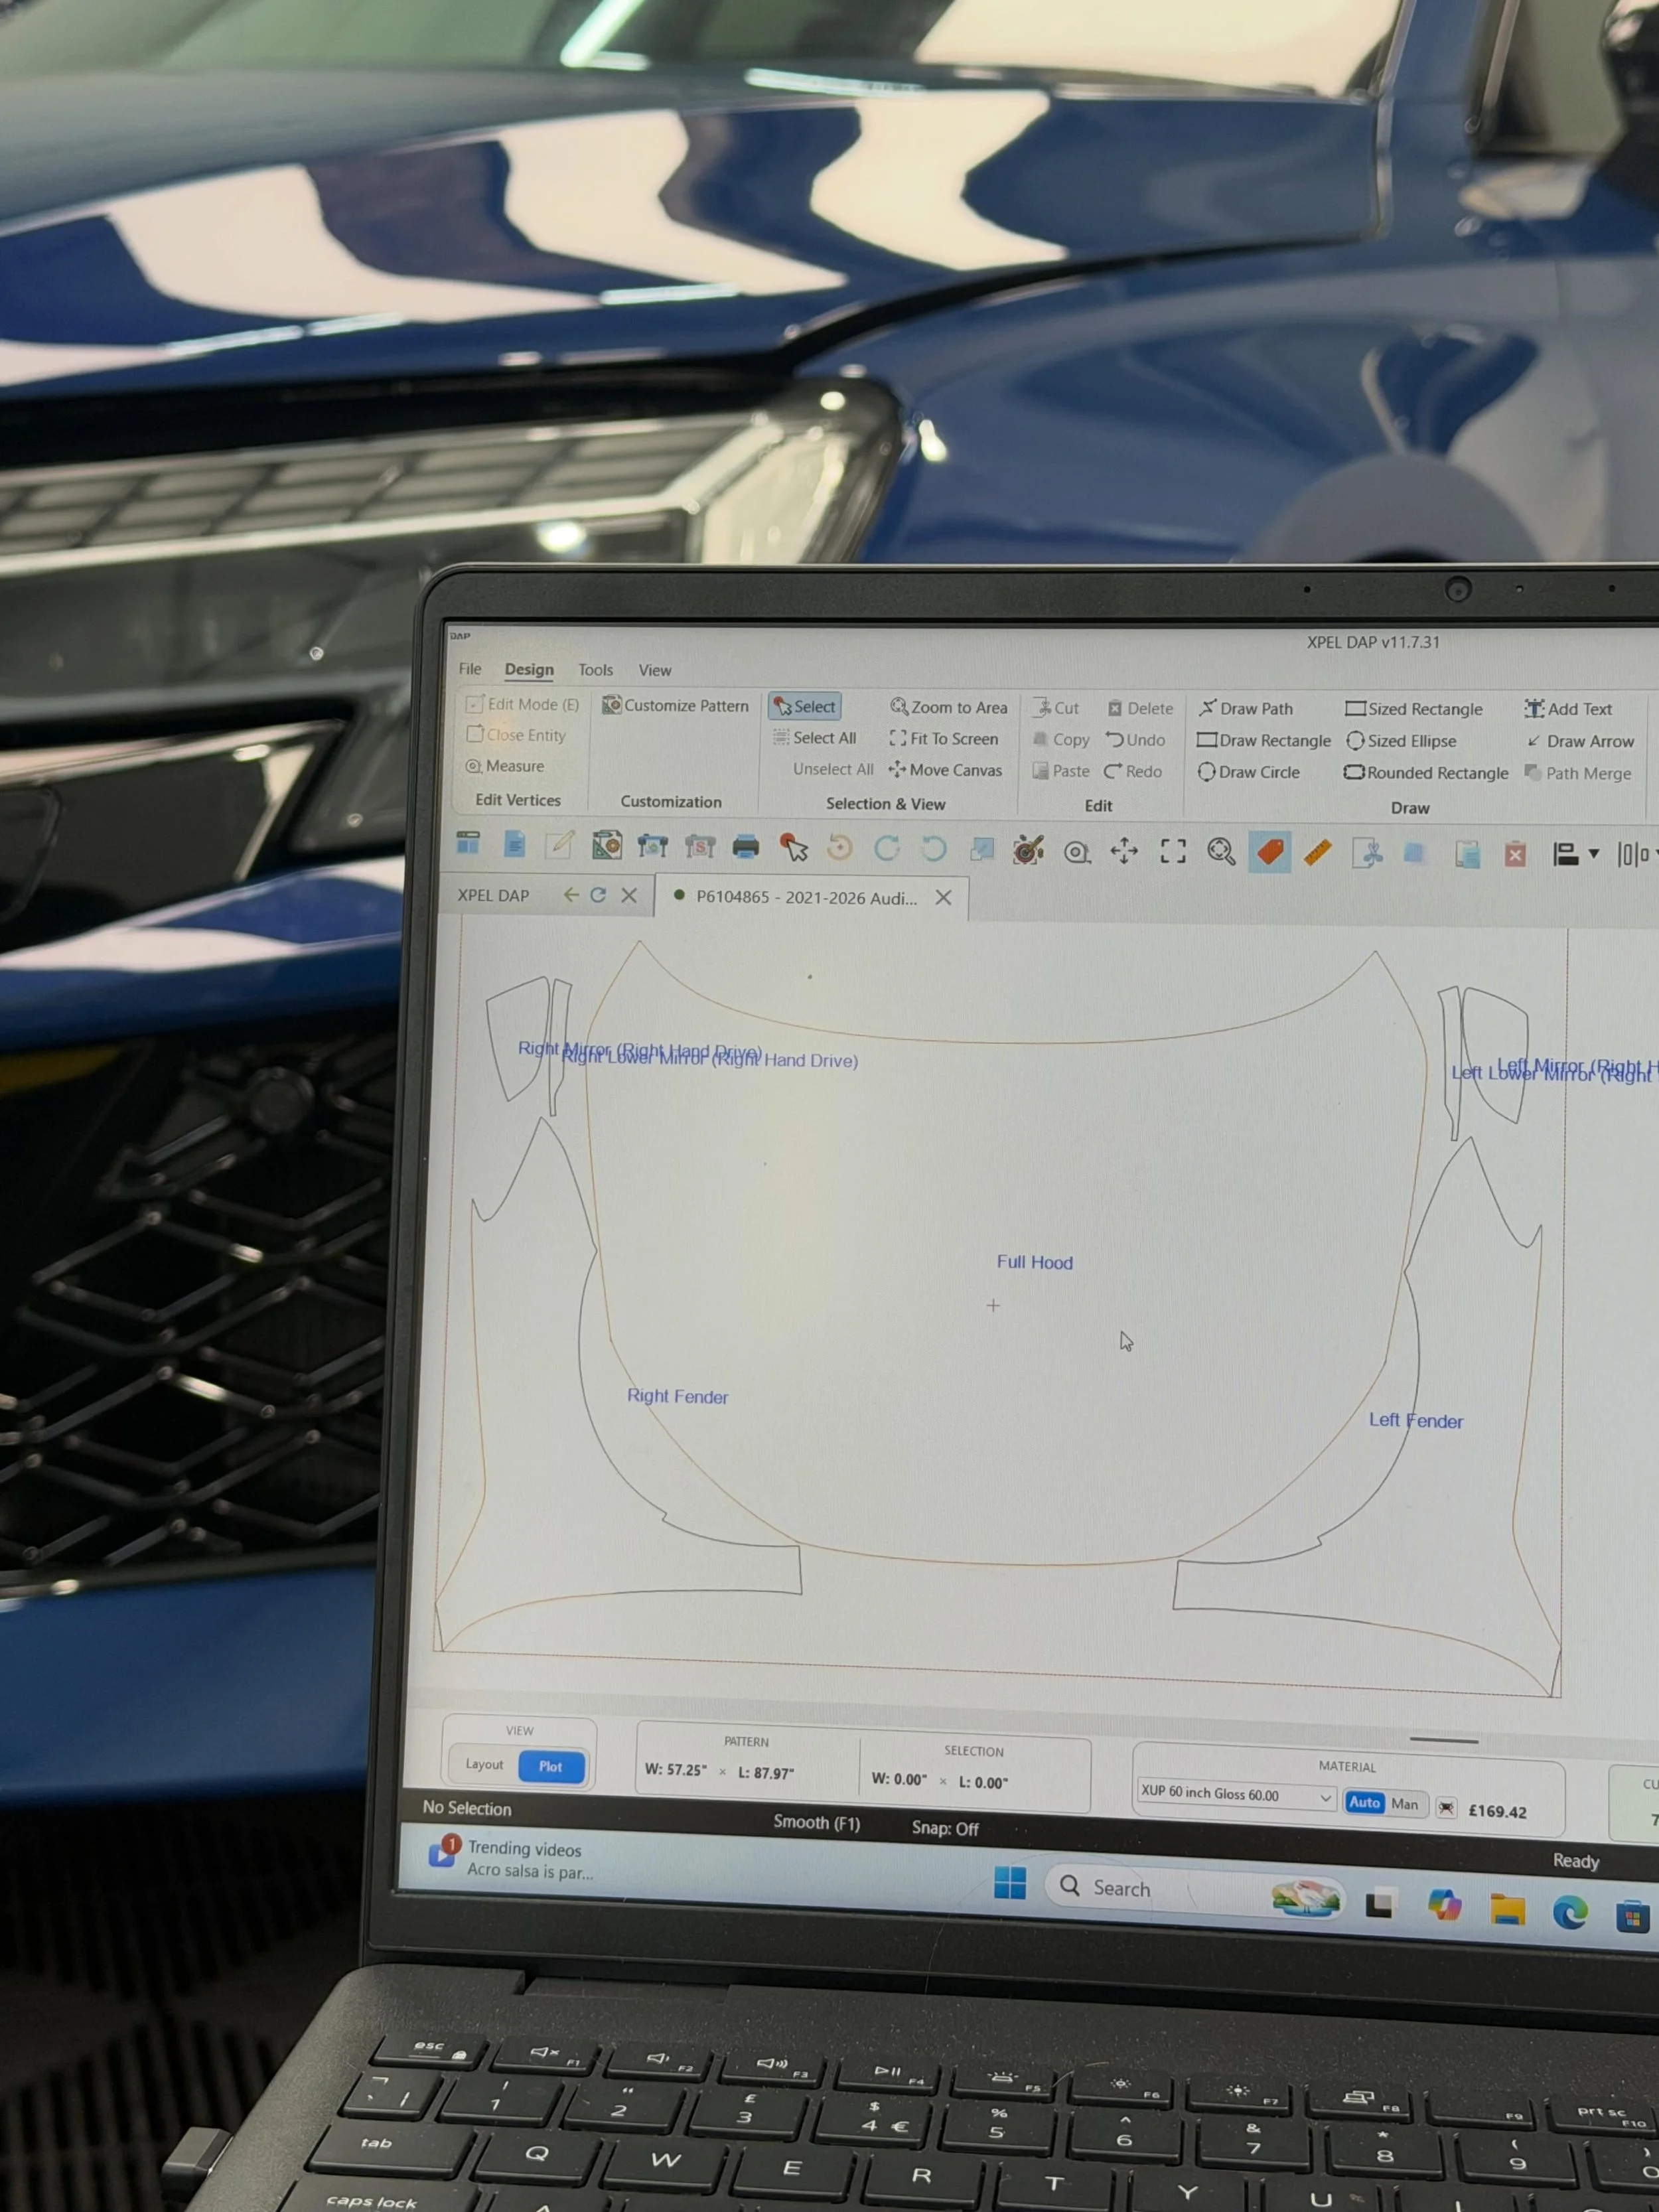Screen dimensions: 1659x2212
Task: Click Rounded Rectangle
Action: click(1426, 773)
